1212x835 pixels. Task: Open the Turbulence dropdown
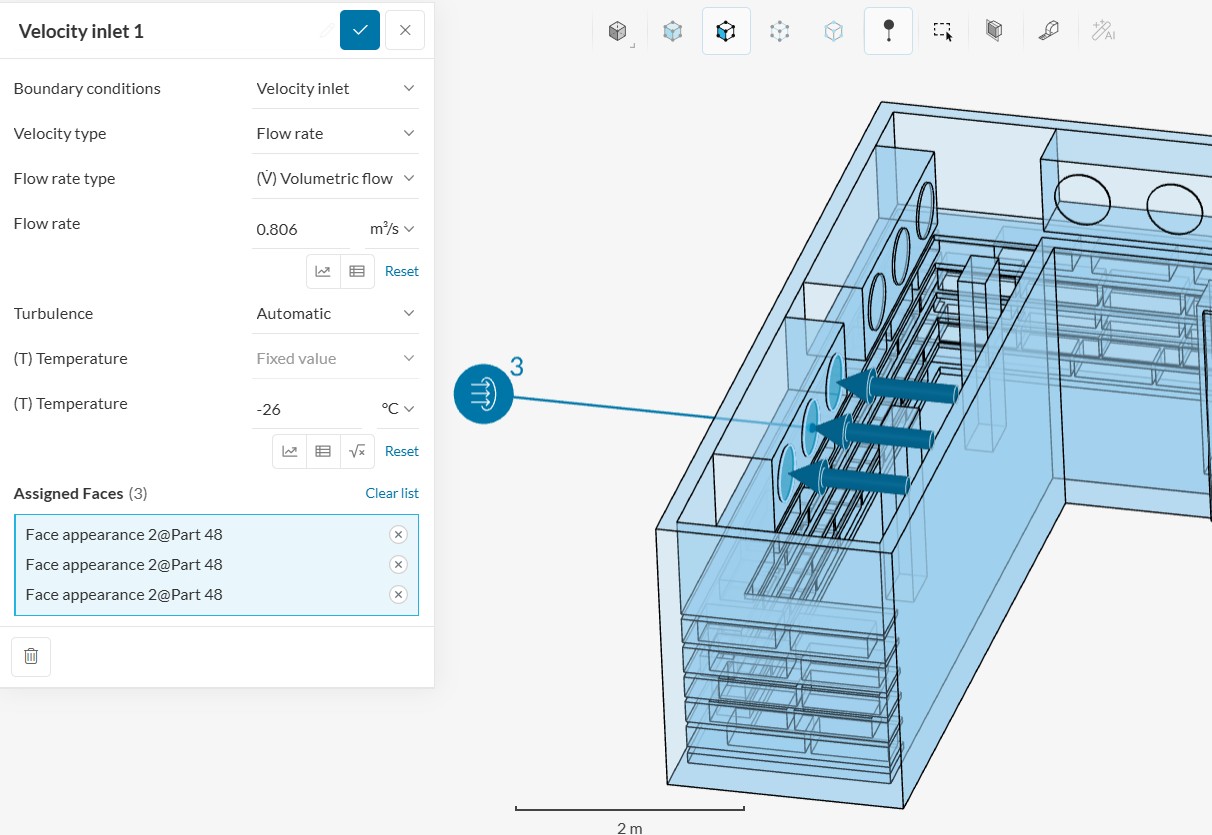(335, 313)
